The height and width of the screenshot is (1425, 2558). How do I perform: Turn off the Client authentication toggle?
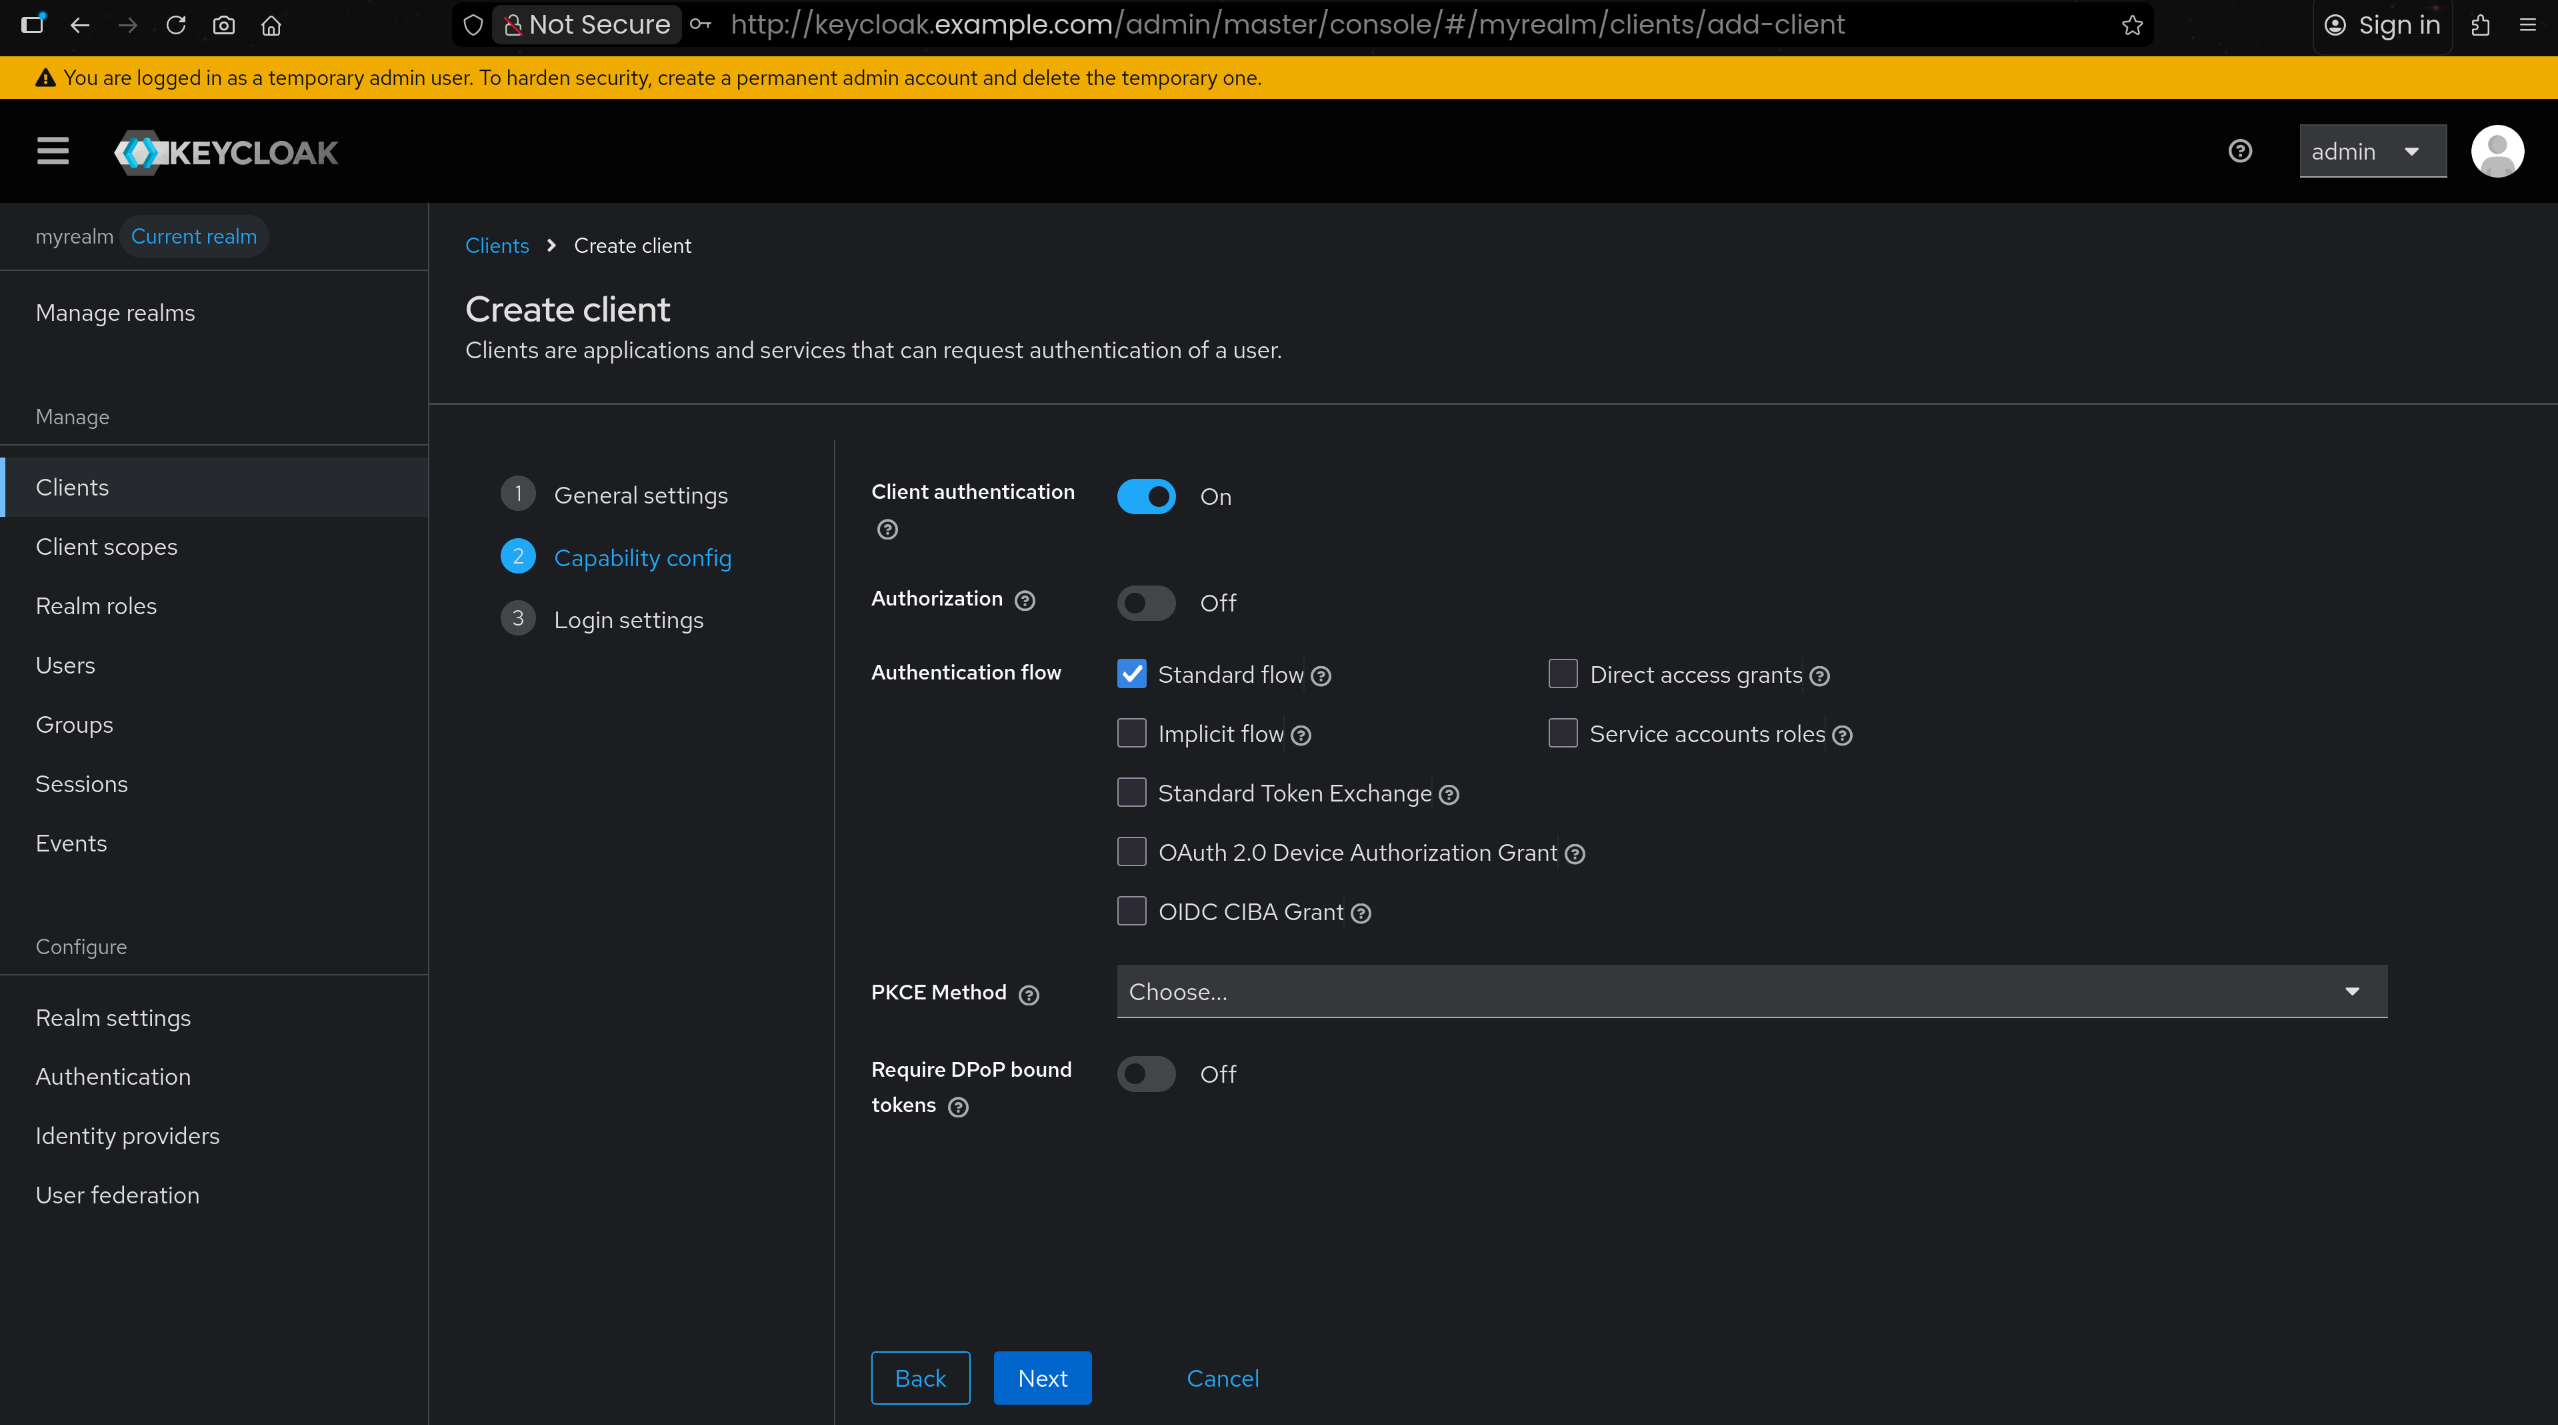click(x=1146, y=497)
